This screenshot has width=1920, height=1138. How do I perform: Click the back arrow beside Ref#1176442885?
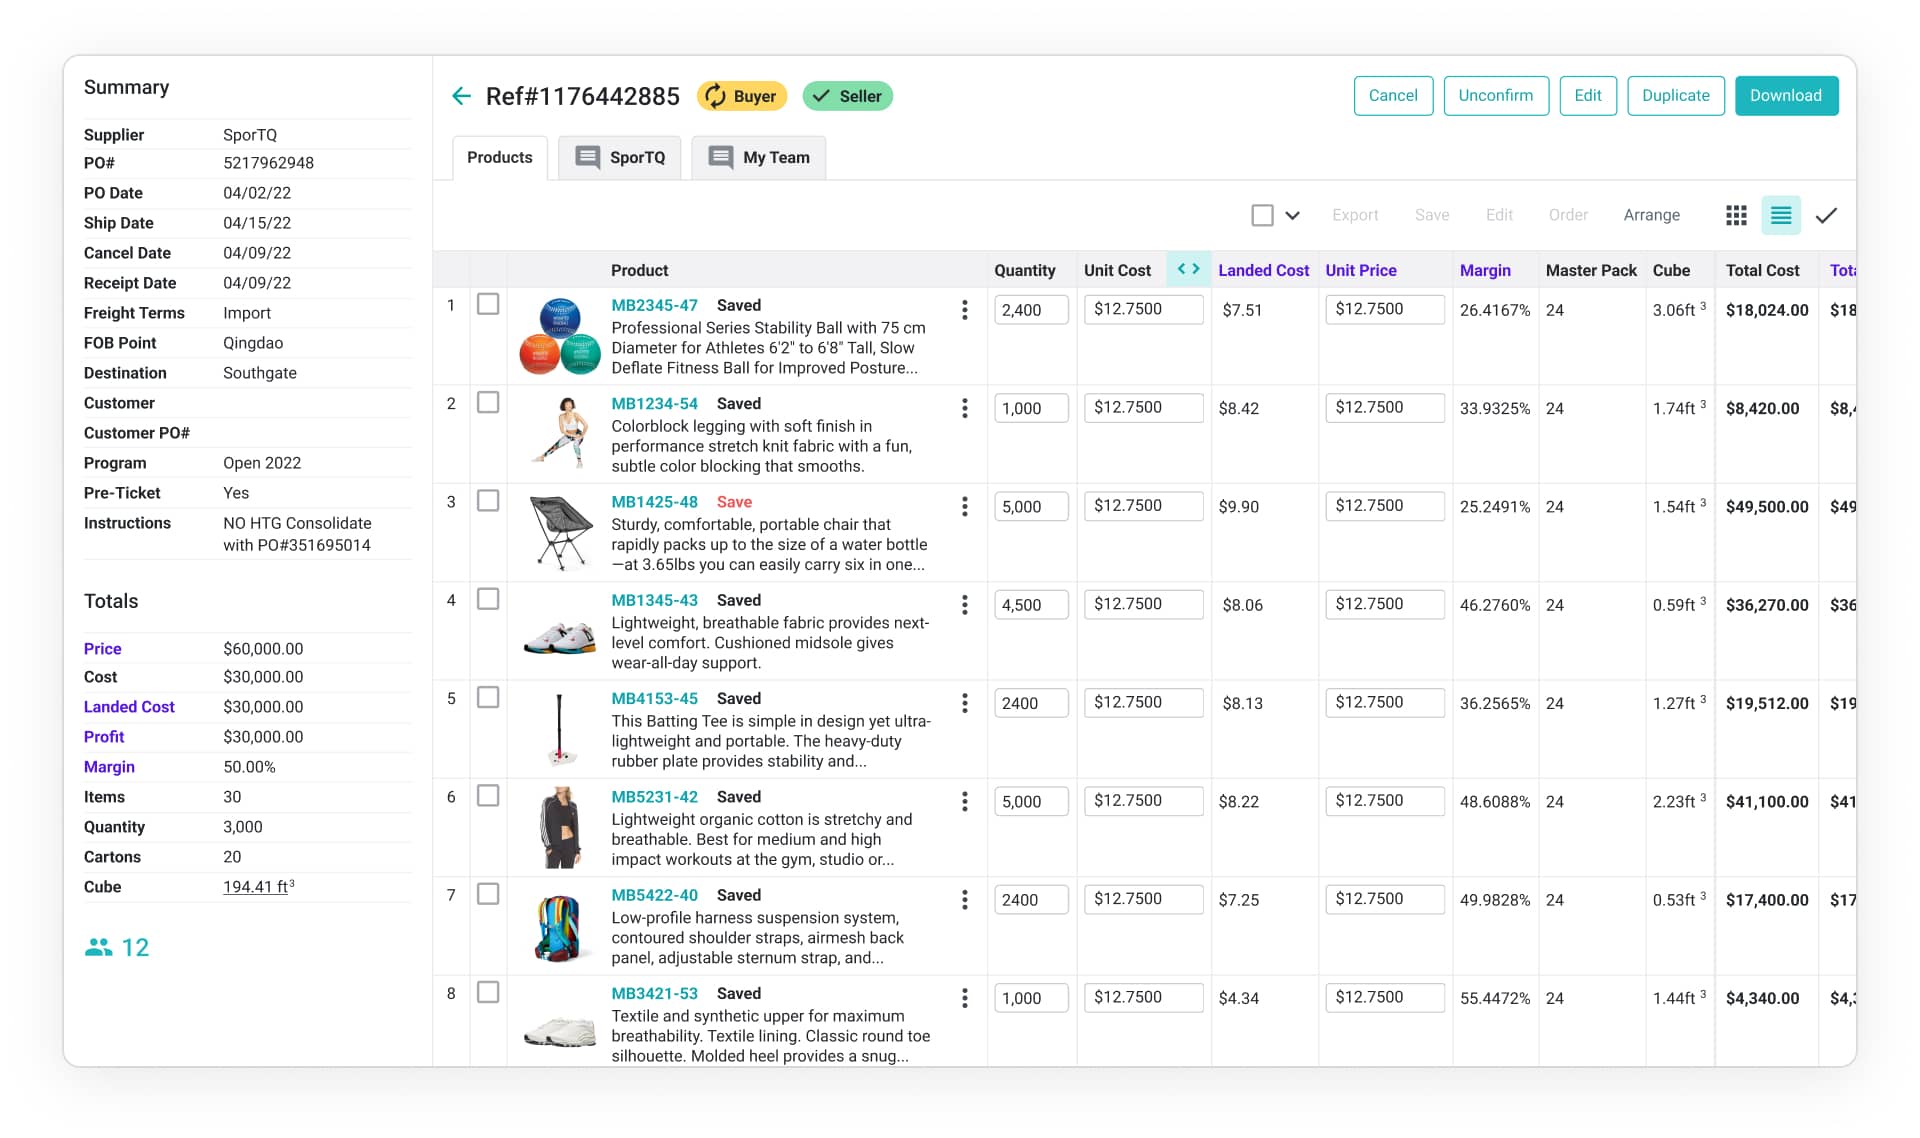click(x=461, y=96)
